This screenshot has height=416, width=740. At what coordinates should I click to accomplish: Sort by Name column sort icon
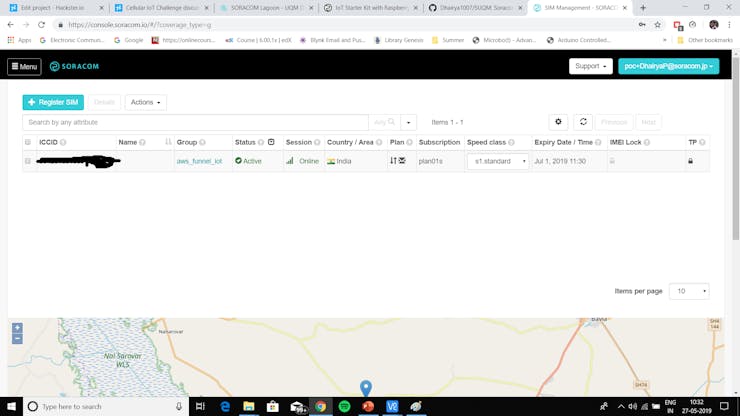pyautogui.click(x=168, y=142)
